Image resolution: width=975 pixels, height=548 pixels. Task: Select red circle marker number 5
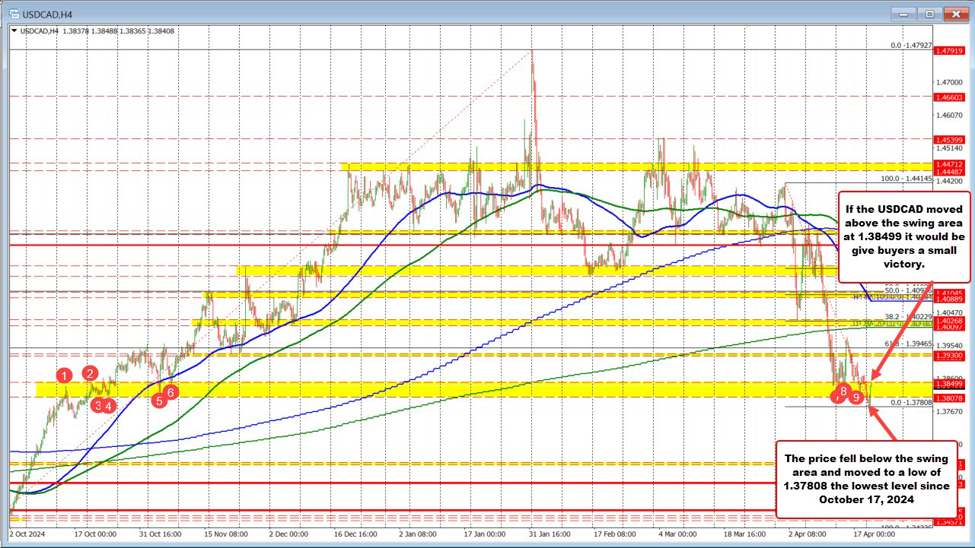click(158, 400)
